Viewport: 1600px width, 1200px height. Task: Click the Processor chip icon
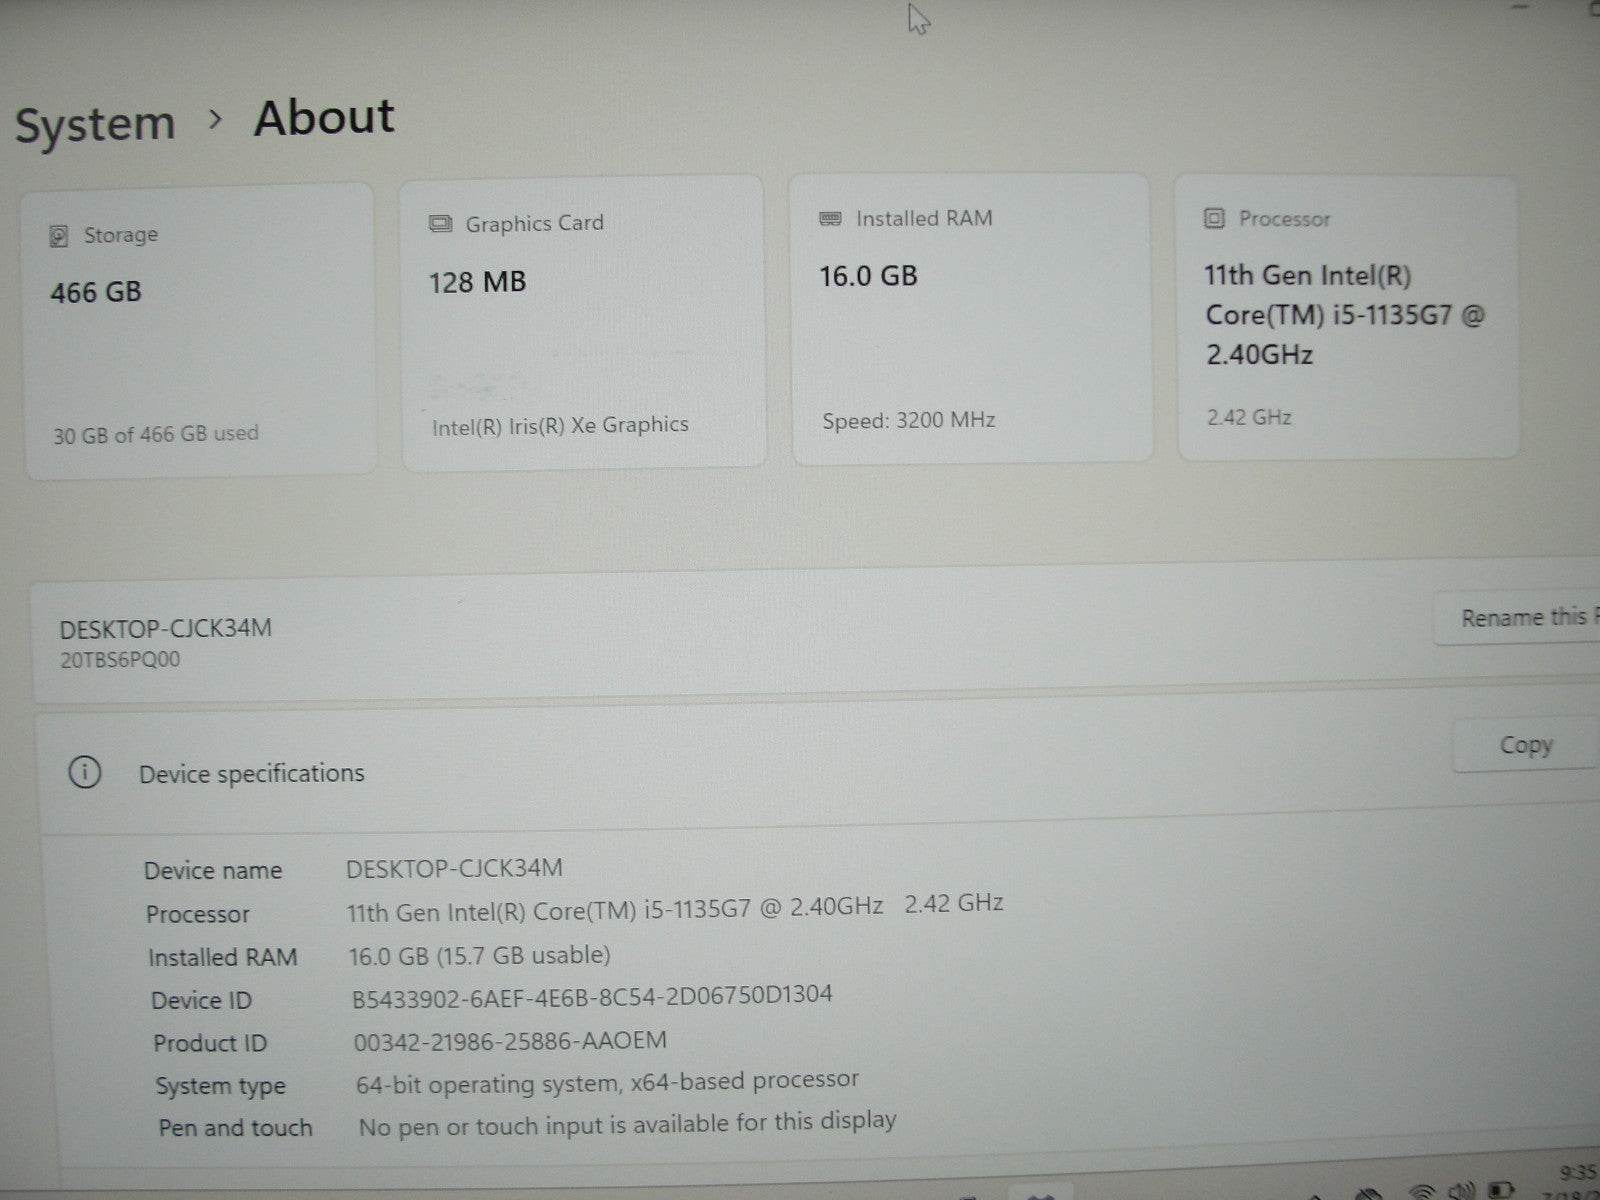click(1213, 218)
